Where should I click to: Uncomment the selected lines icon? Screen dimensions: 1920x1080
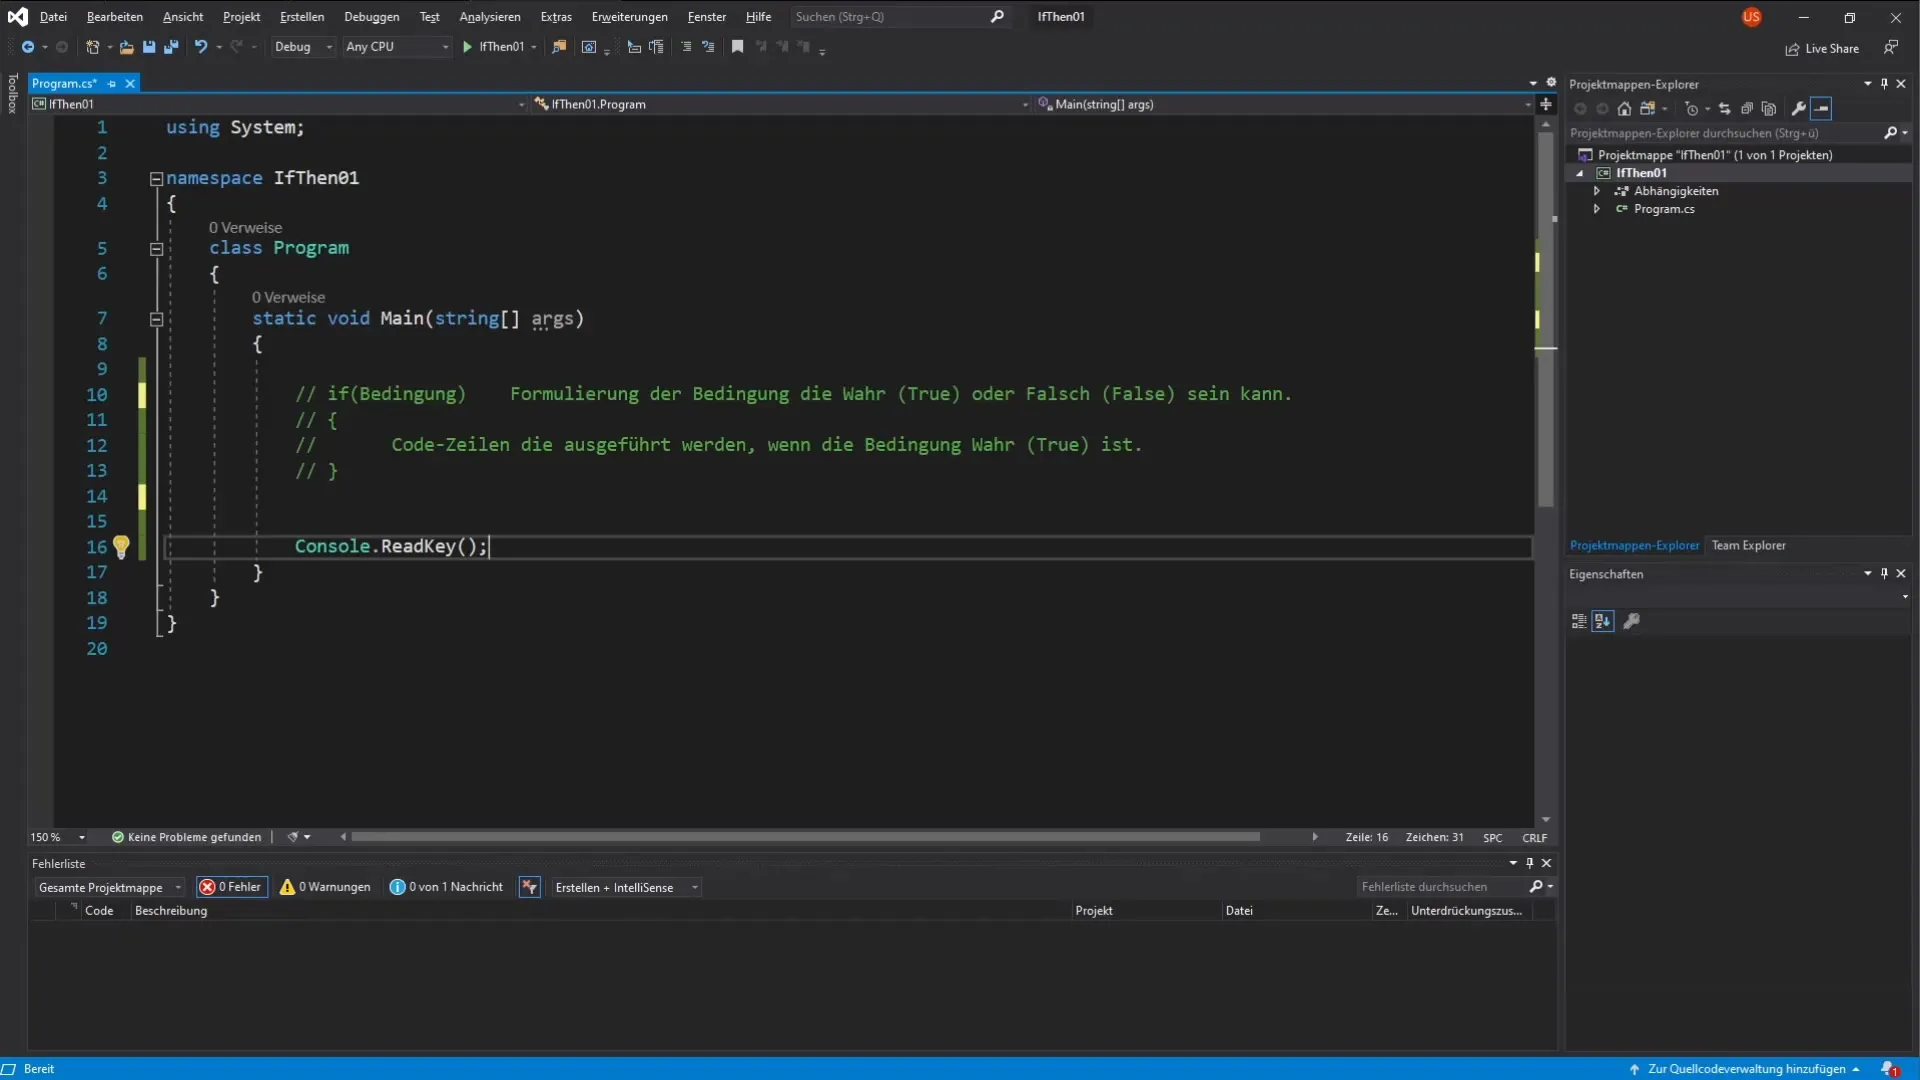(x=708, y=47)
